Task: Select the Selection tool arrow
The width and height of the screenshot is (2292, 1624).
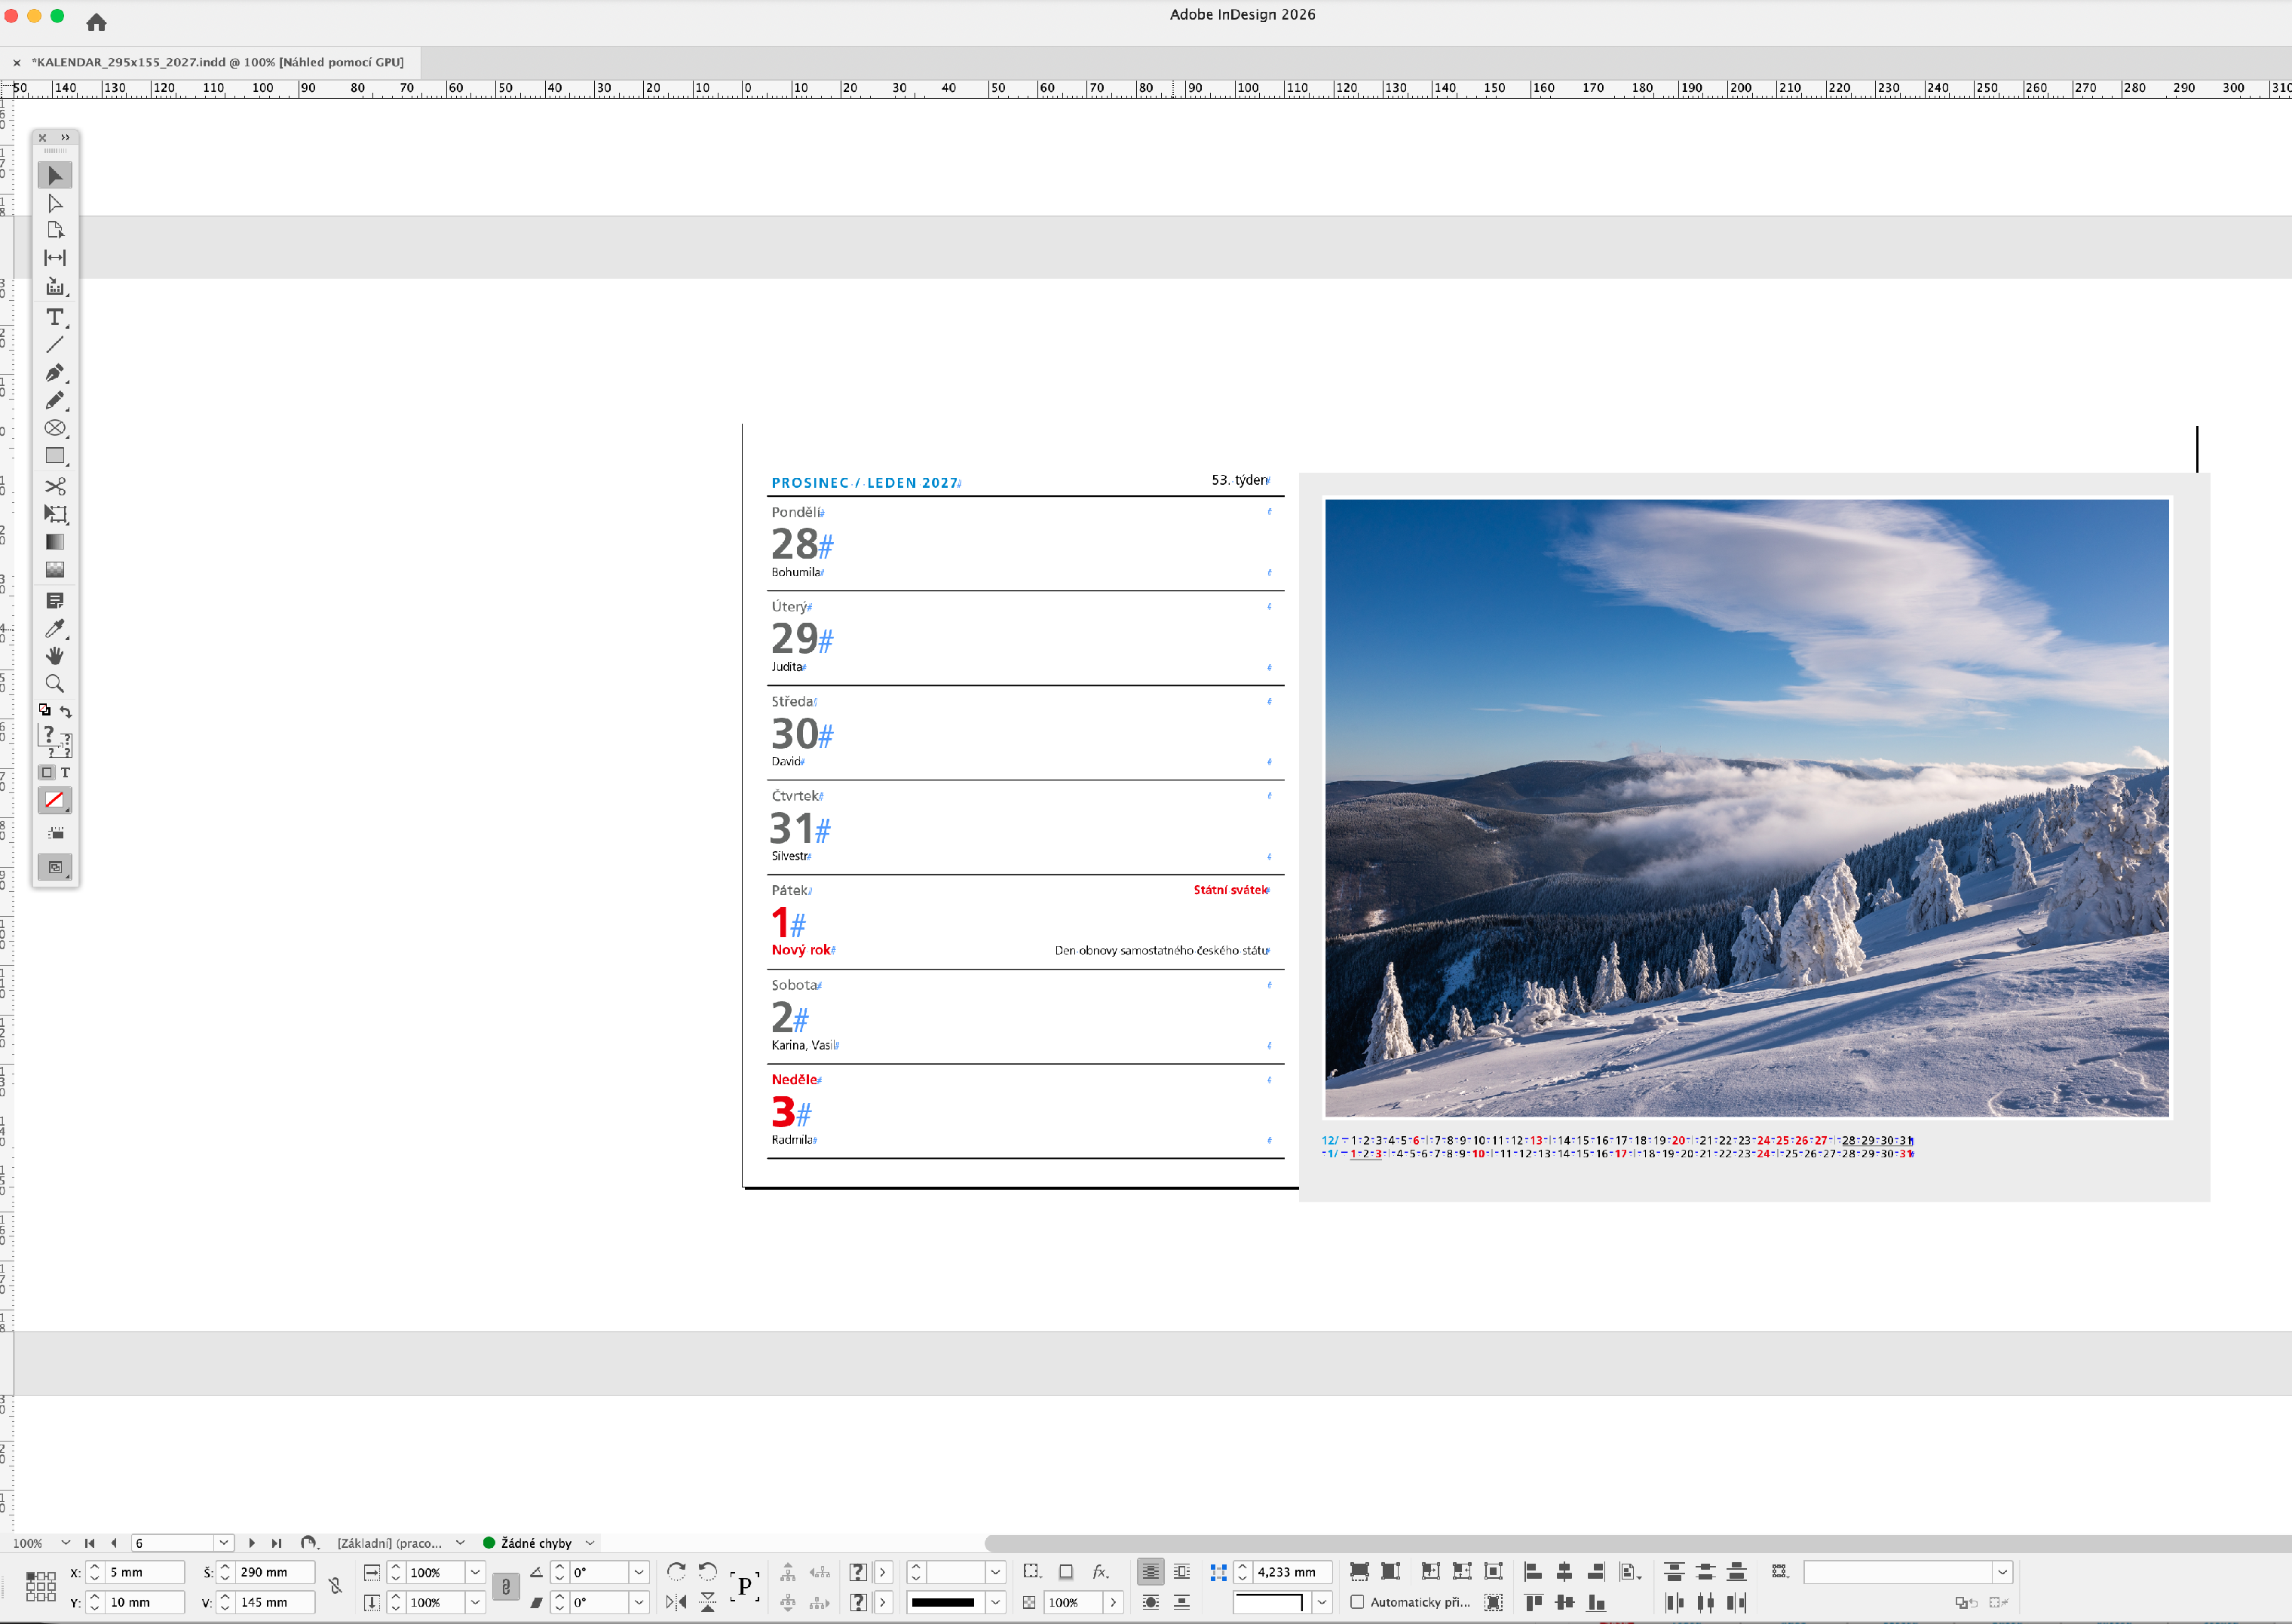Action: (x=55, y=176)
